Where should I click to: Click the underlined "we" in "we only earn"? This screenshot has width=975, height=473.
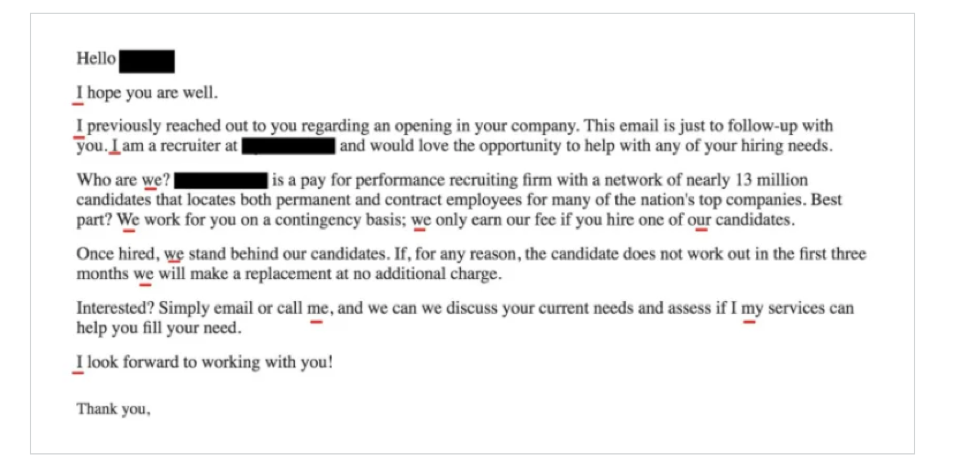point(421,218)
